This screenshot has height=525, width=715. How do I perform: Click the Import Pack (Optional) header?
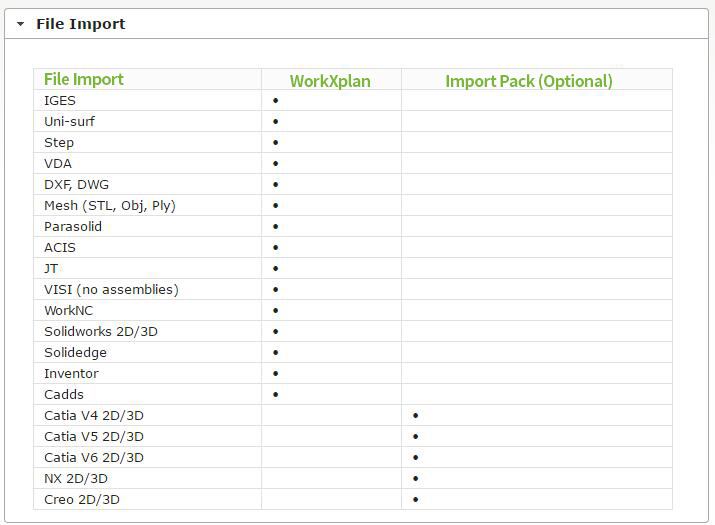(529, 81)
